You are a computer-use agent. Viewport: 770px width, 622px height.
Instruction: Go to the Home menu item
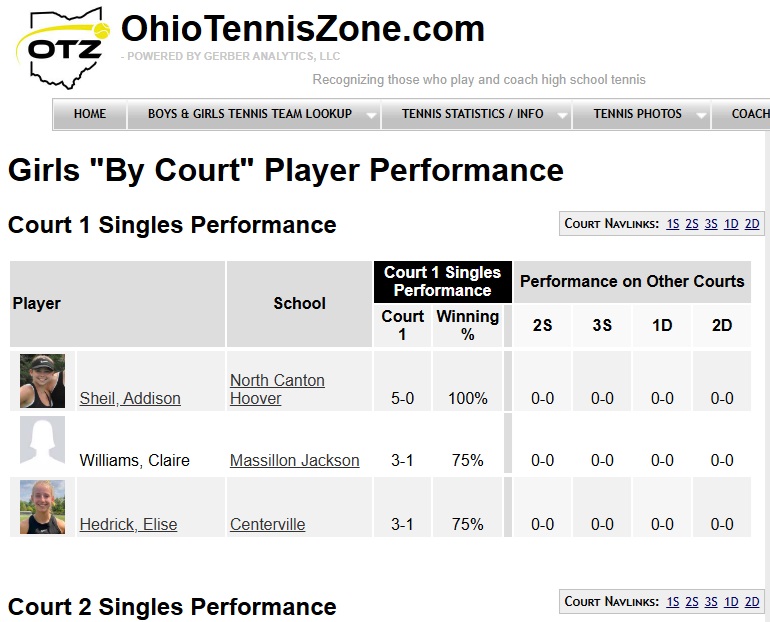coord(90,114)
